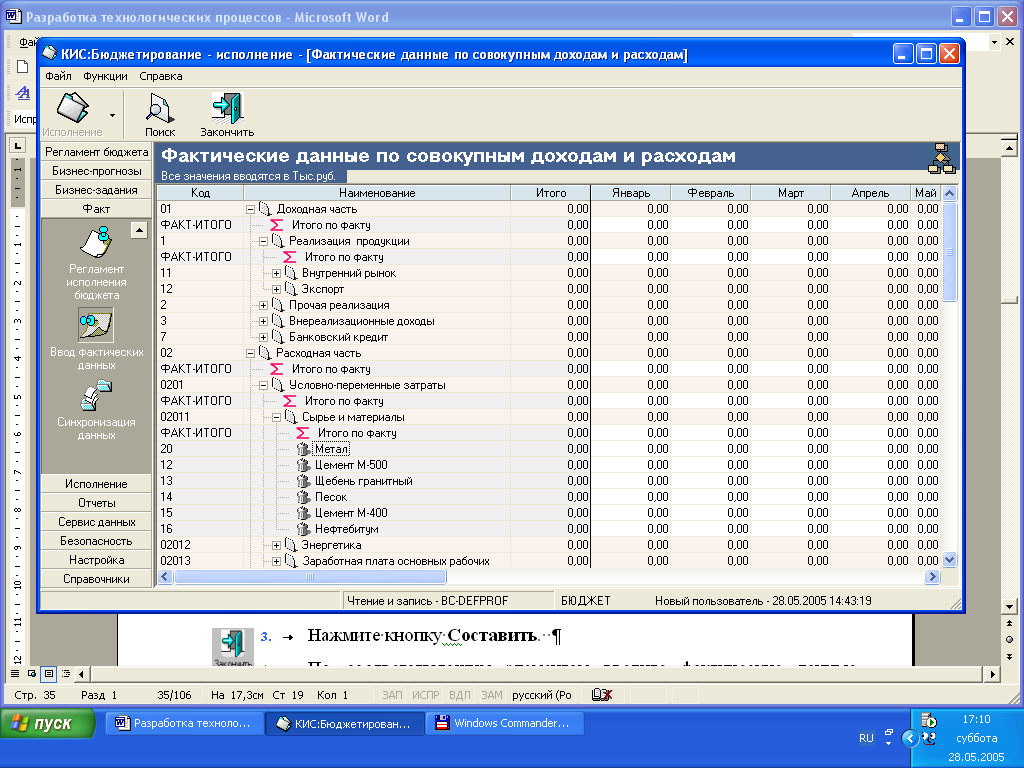Click the horizontal scrollbar thumb of table

pos(310,577)
